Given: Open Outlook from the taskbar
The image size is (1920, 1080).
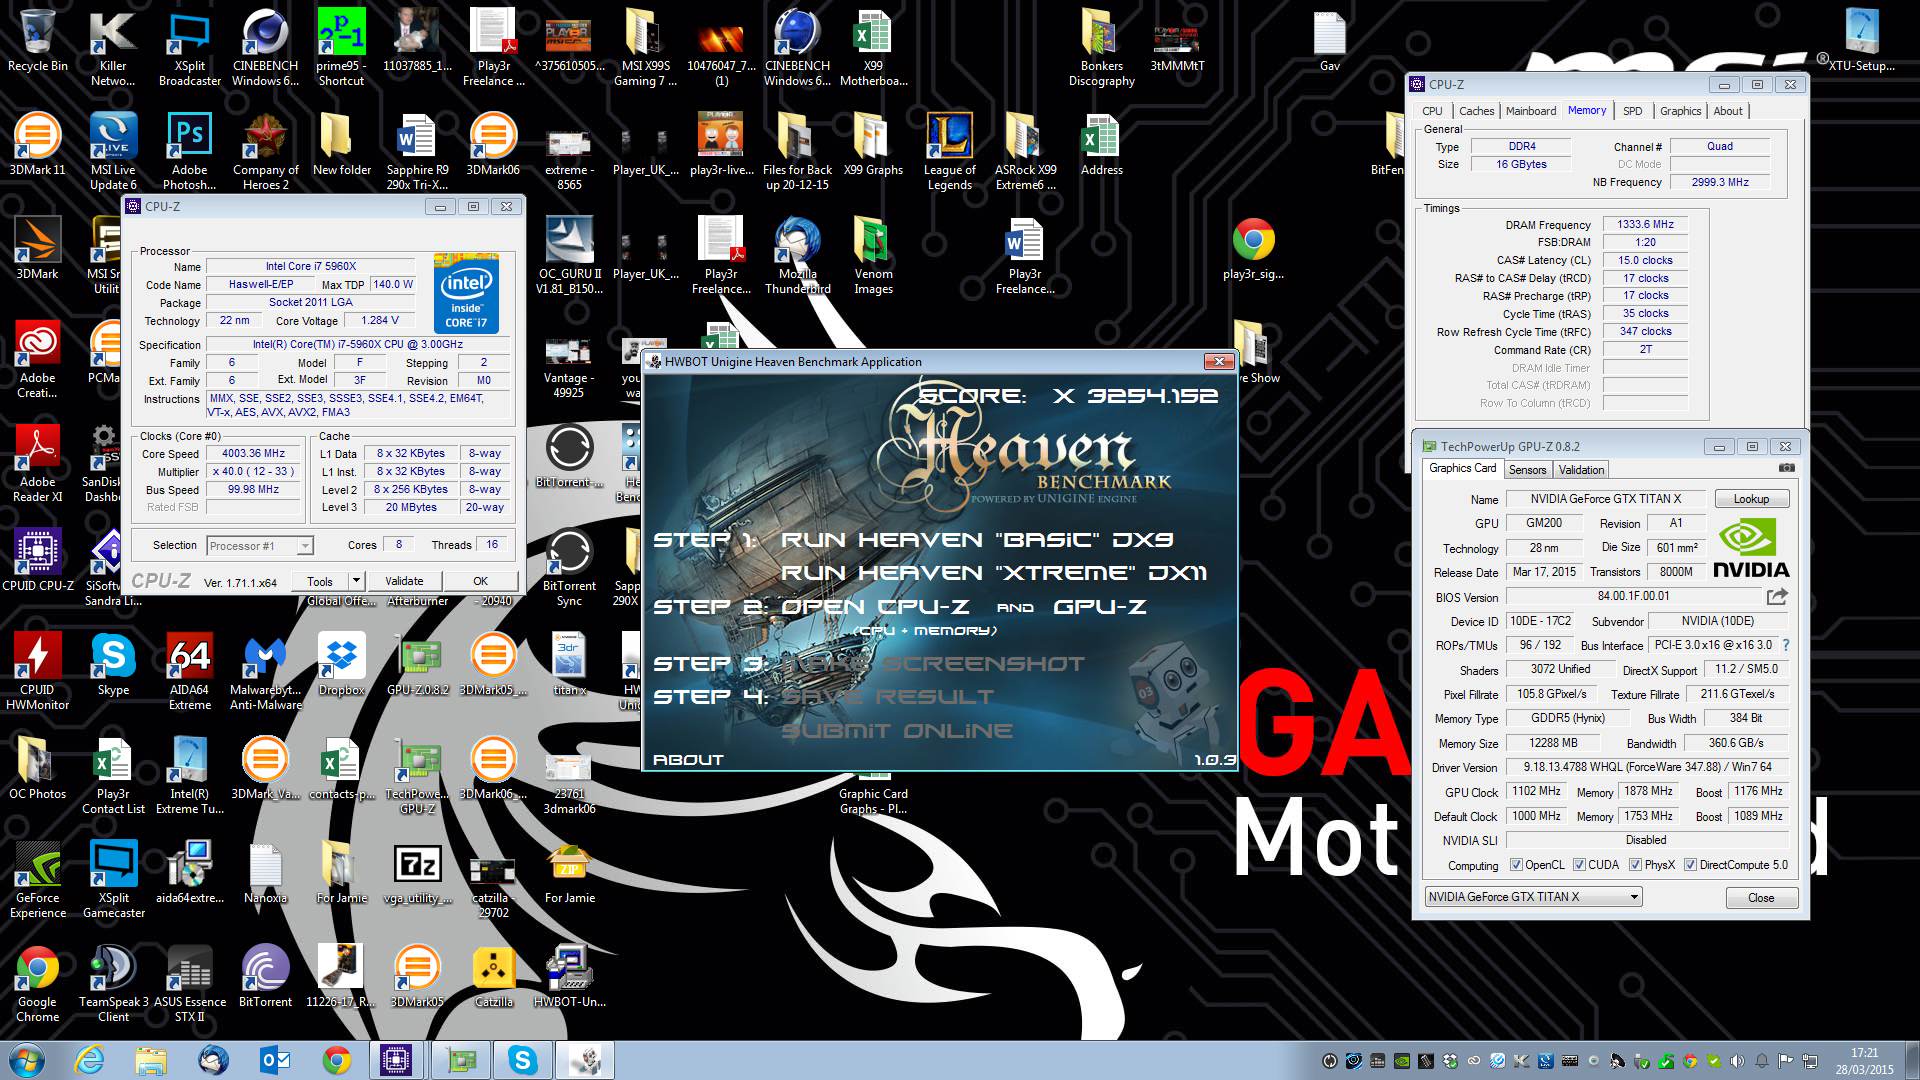Looking at the screenshot, I should [275, 1060].
